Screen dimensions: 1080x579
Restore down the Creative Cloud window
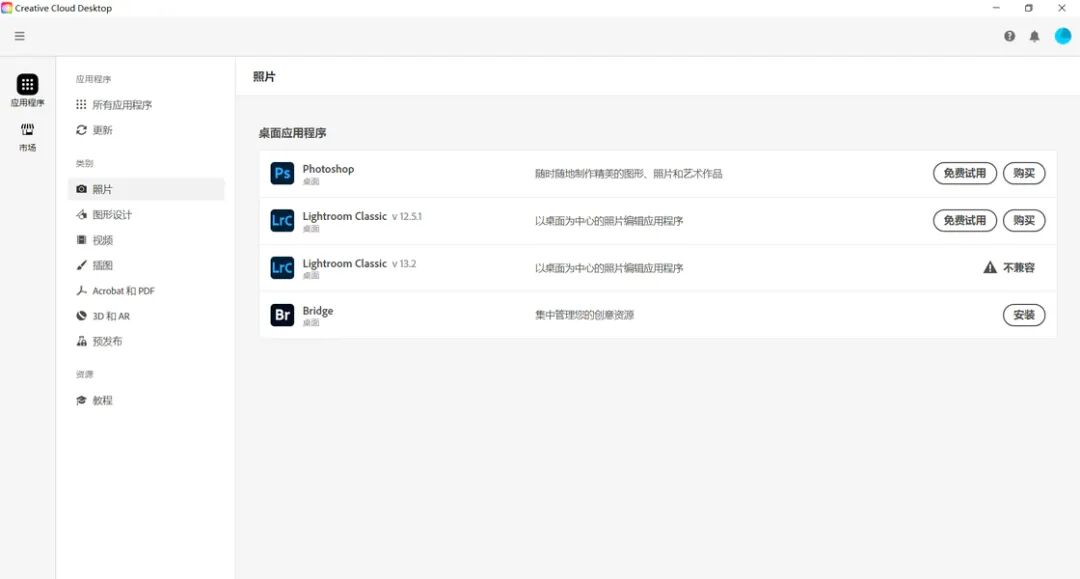tap(1028, 8)
